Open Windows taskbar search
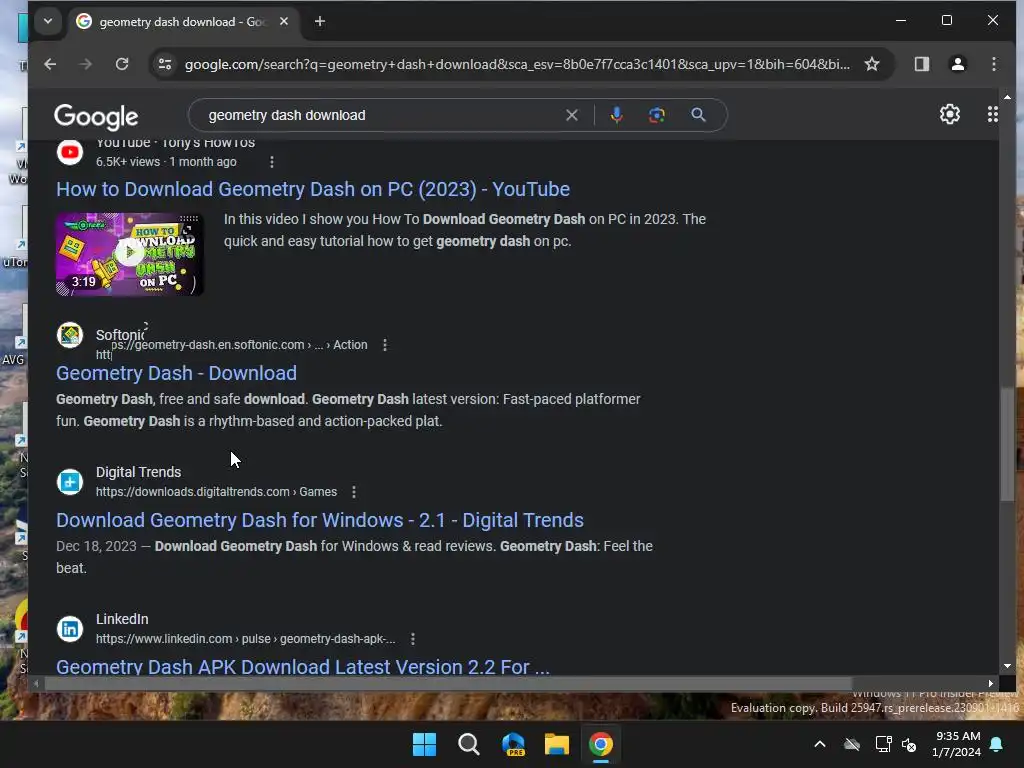 [468, 744]
